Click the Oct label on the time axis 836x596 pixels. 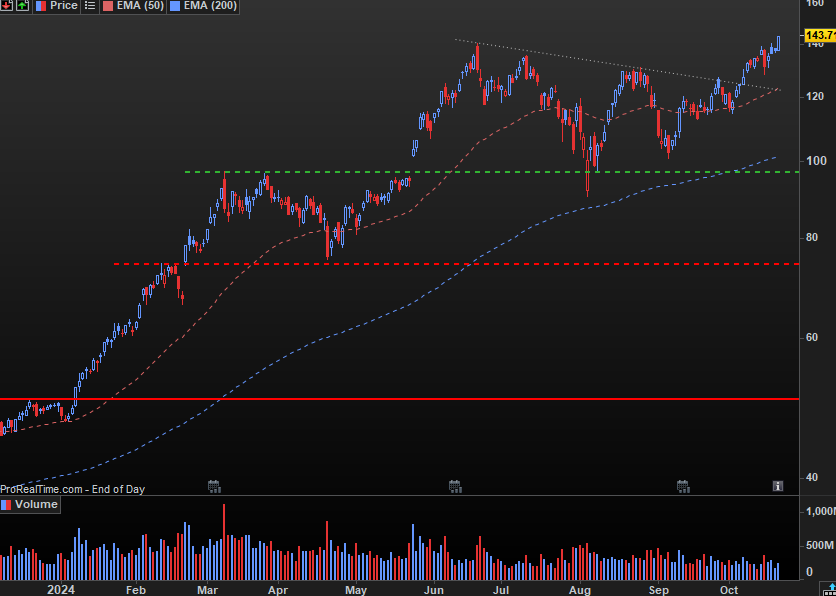click(x=729, y=590)
